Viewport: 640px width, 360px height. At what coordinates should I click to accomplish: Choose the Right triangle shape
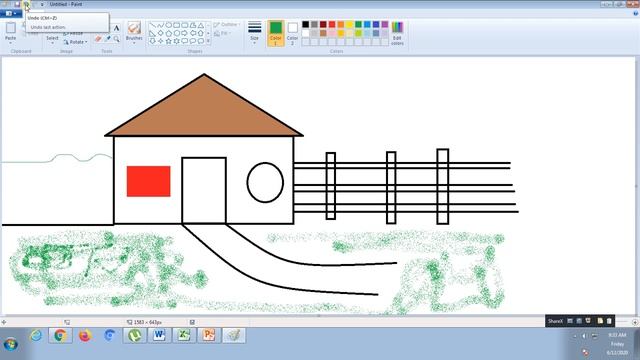[x=152, y=33]
